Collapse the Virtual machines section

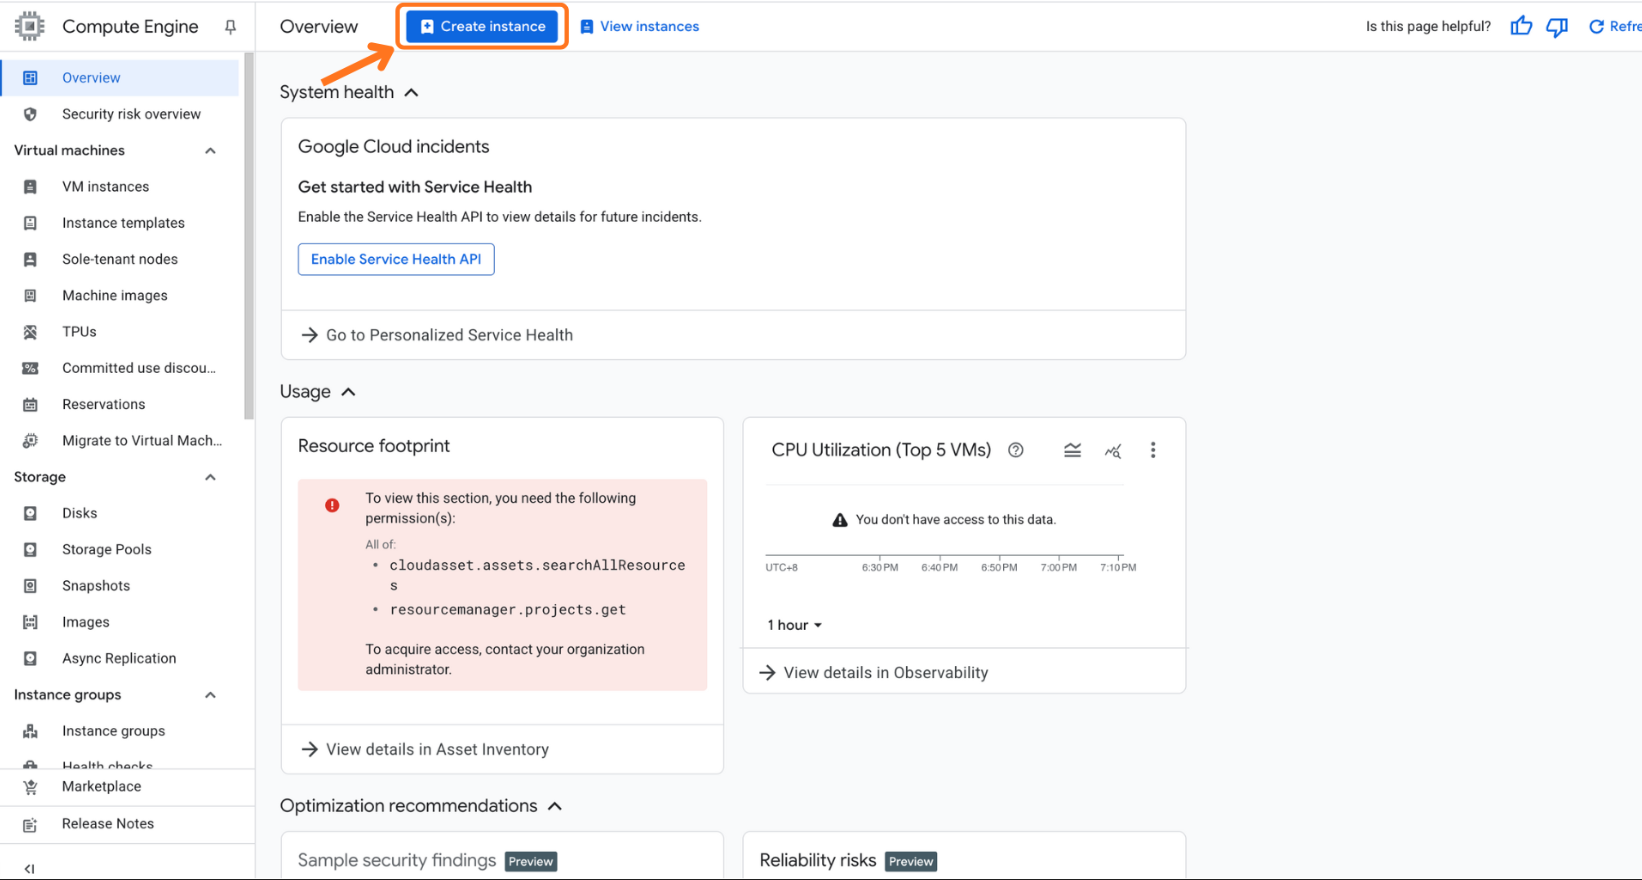tap(210, 151)
